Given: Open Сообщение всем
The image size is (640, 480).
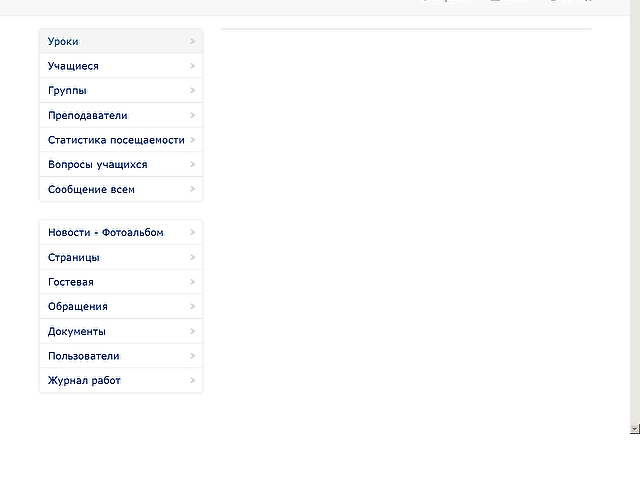Looking at the screenshot, I should click(91, 189).
